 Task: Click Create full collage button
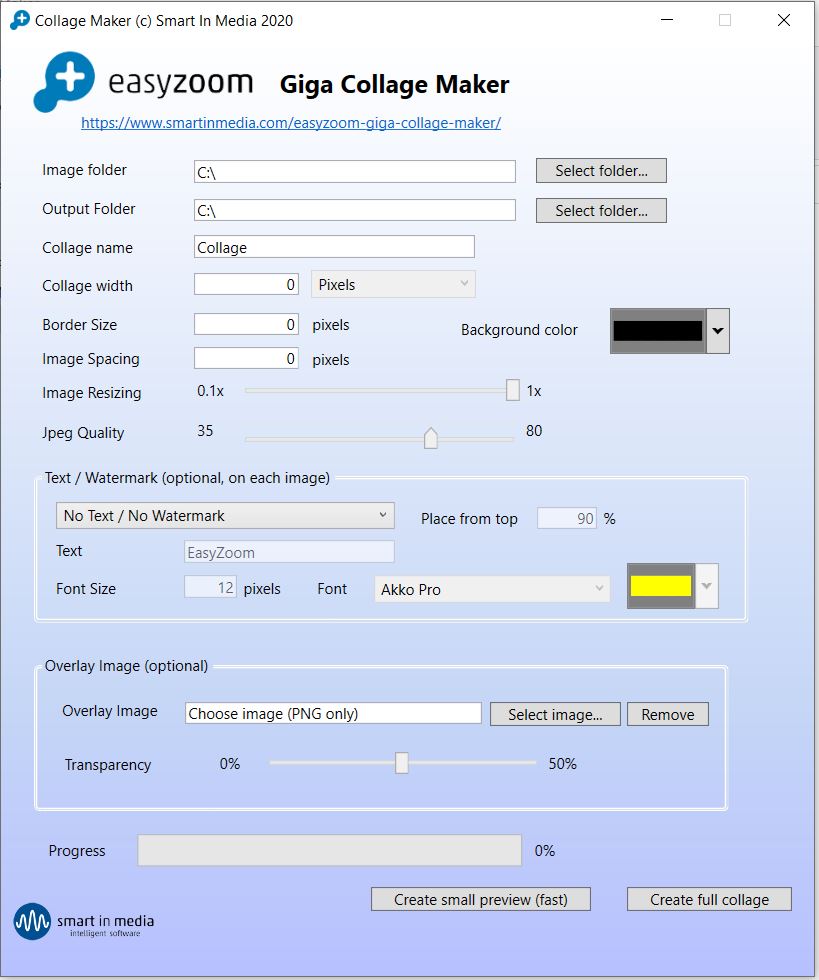(710, 899)
